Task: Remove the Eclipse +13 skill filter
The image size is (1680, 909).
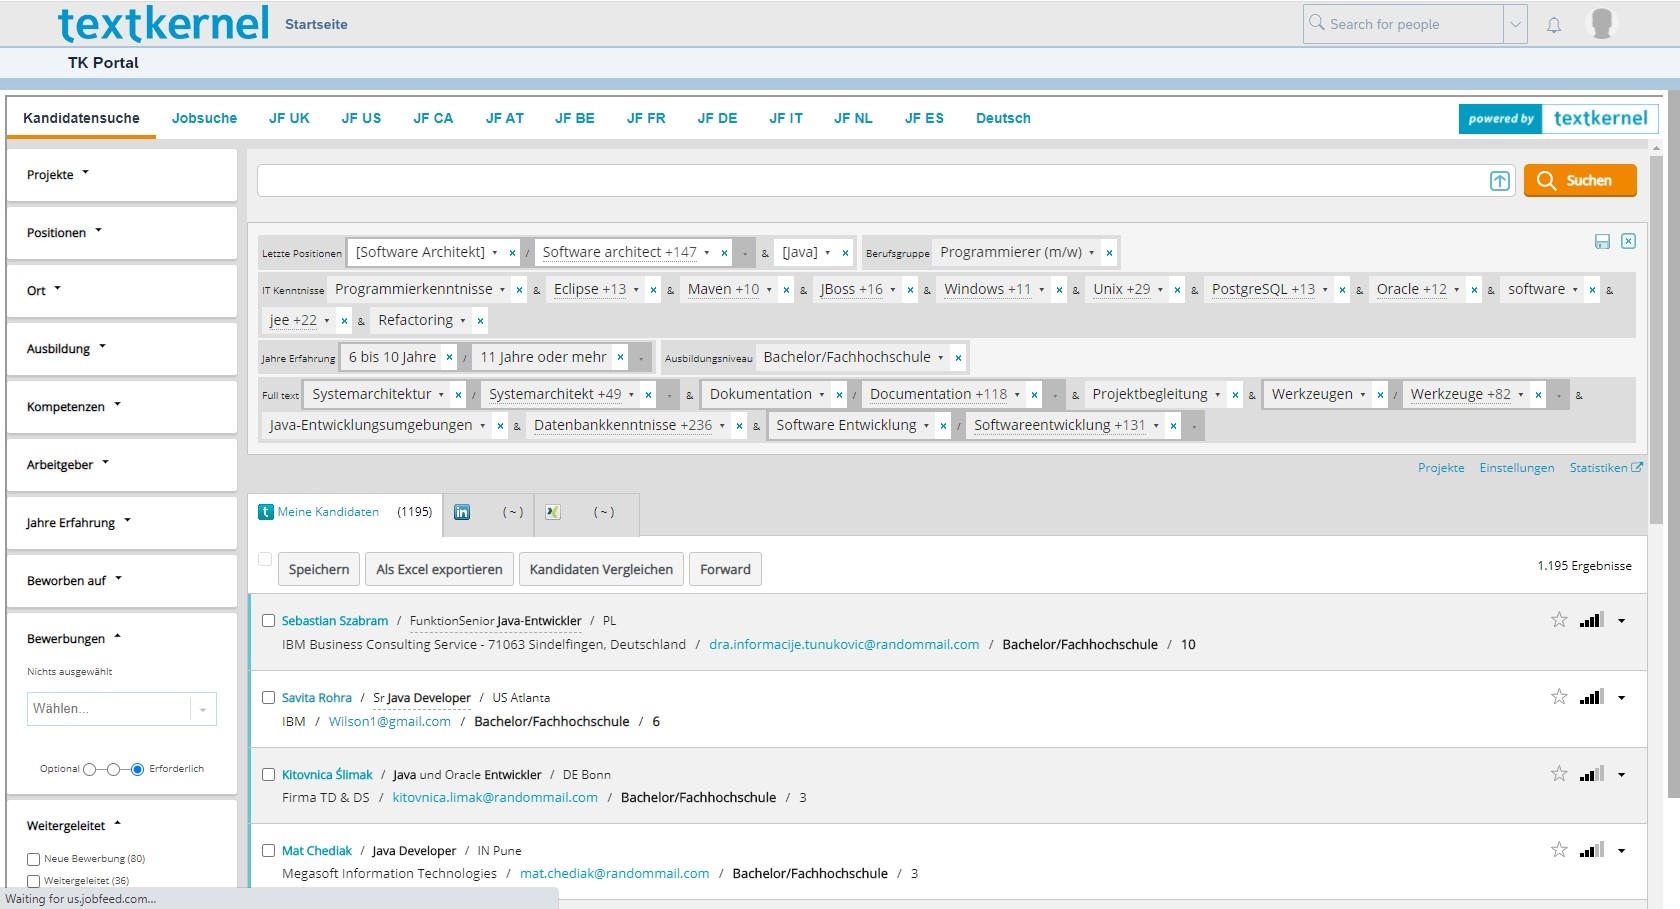Action: coord(653,290)
